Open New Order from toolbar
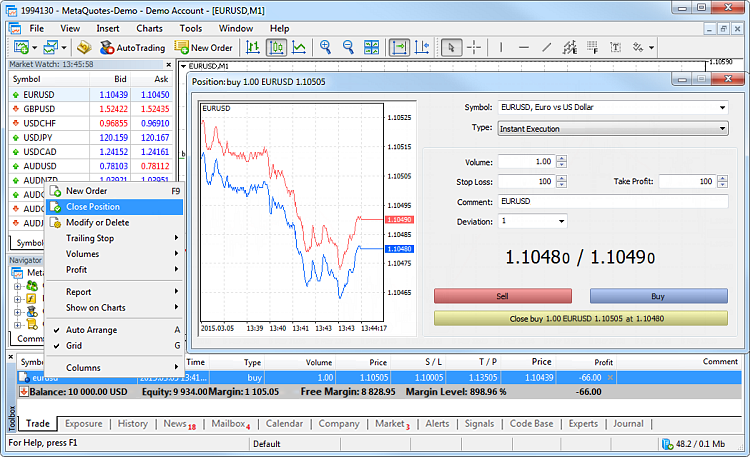The width and height of the screenshot is (750, 457). tap(203, 47)
